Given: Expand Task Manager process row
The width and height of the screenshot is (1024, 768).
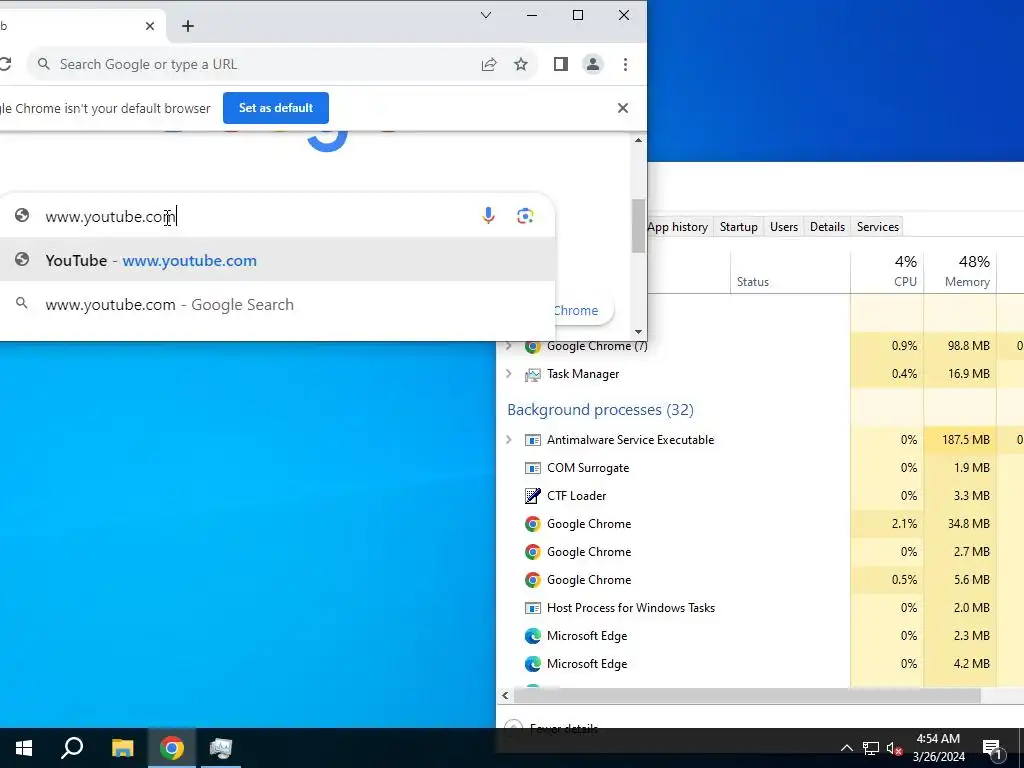Looking at the screenshot, I should [509, 374].
